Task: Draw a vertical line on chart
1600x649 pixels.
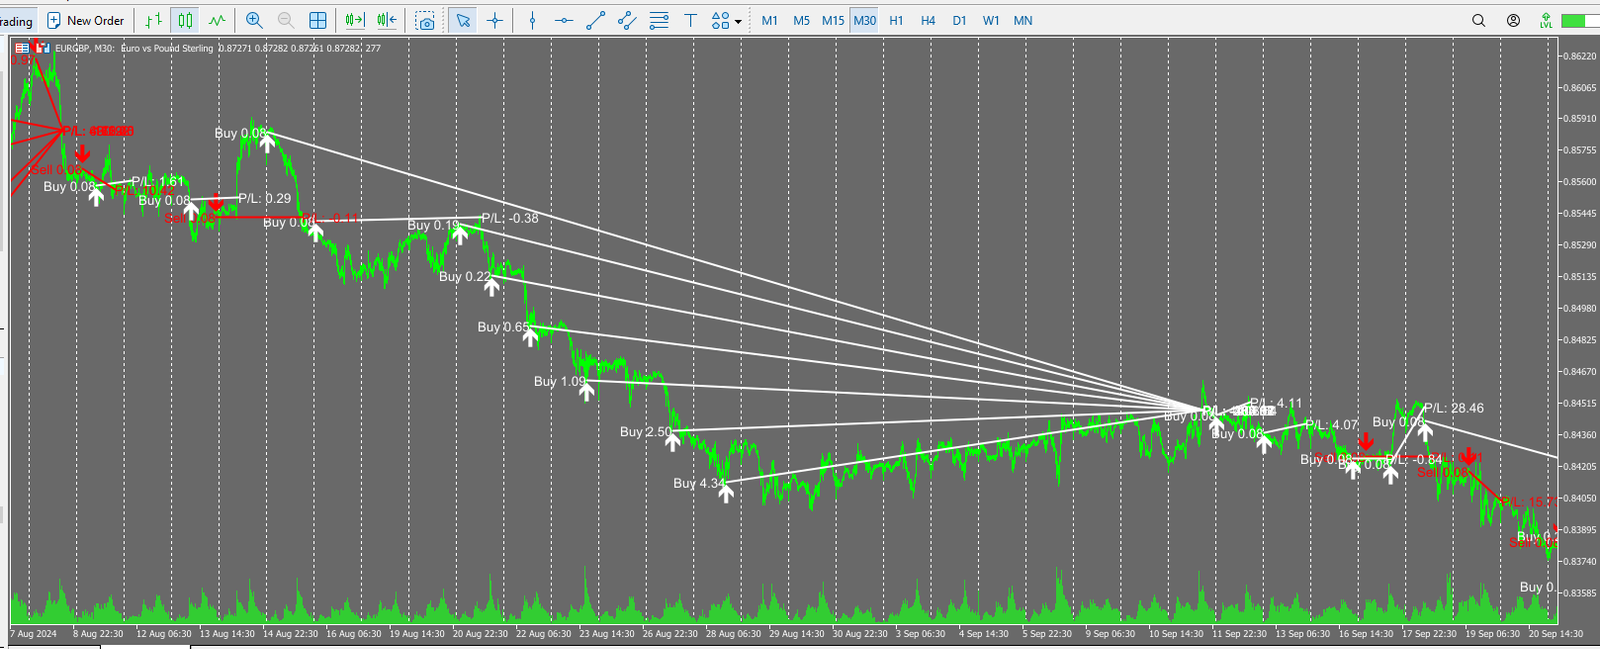Action: click(x=532, y=20)
